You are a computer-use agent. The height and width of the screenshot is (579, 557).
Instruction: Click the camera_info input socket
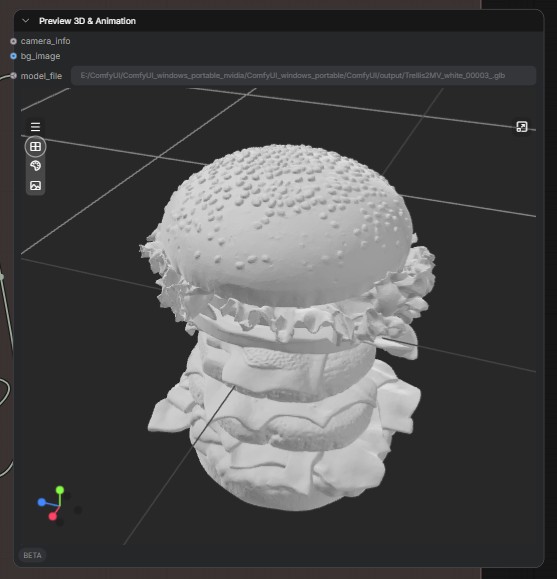point(13,41)
